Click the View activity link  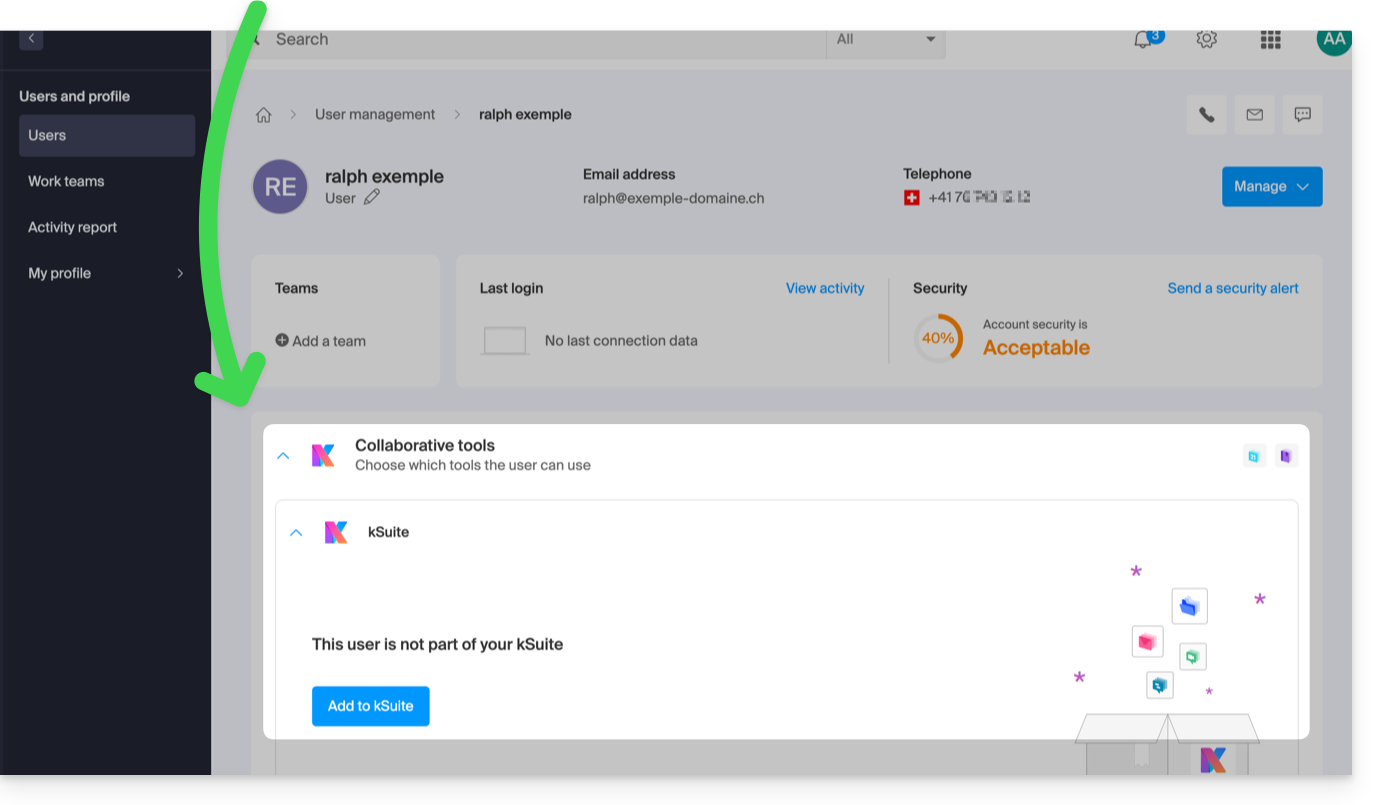pyautogui.click(x=824, y=288)
